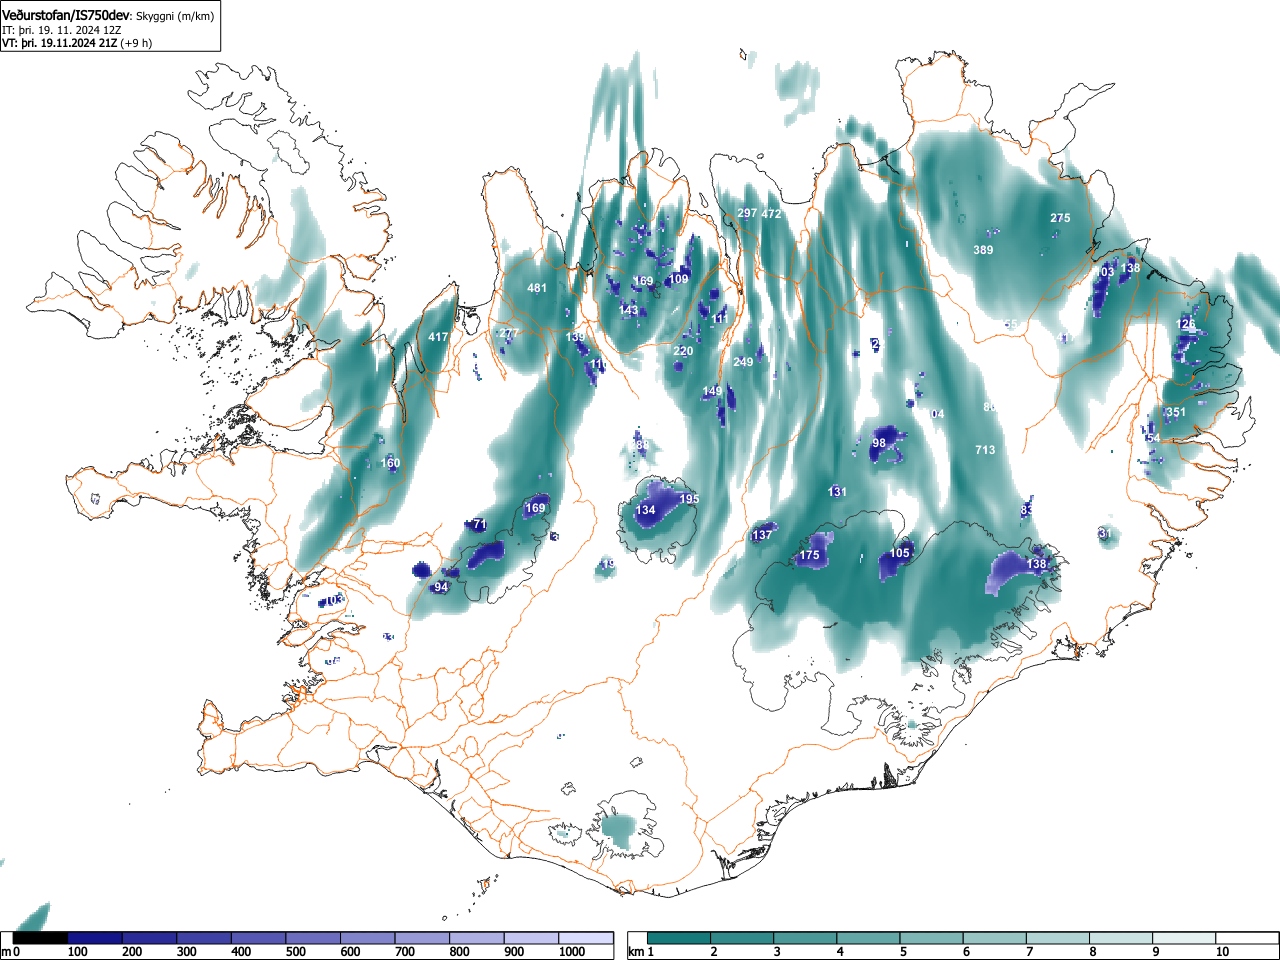Click the visibility value '131' on the map
Viewport: 1280px width, 960px height.
837,491
